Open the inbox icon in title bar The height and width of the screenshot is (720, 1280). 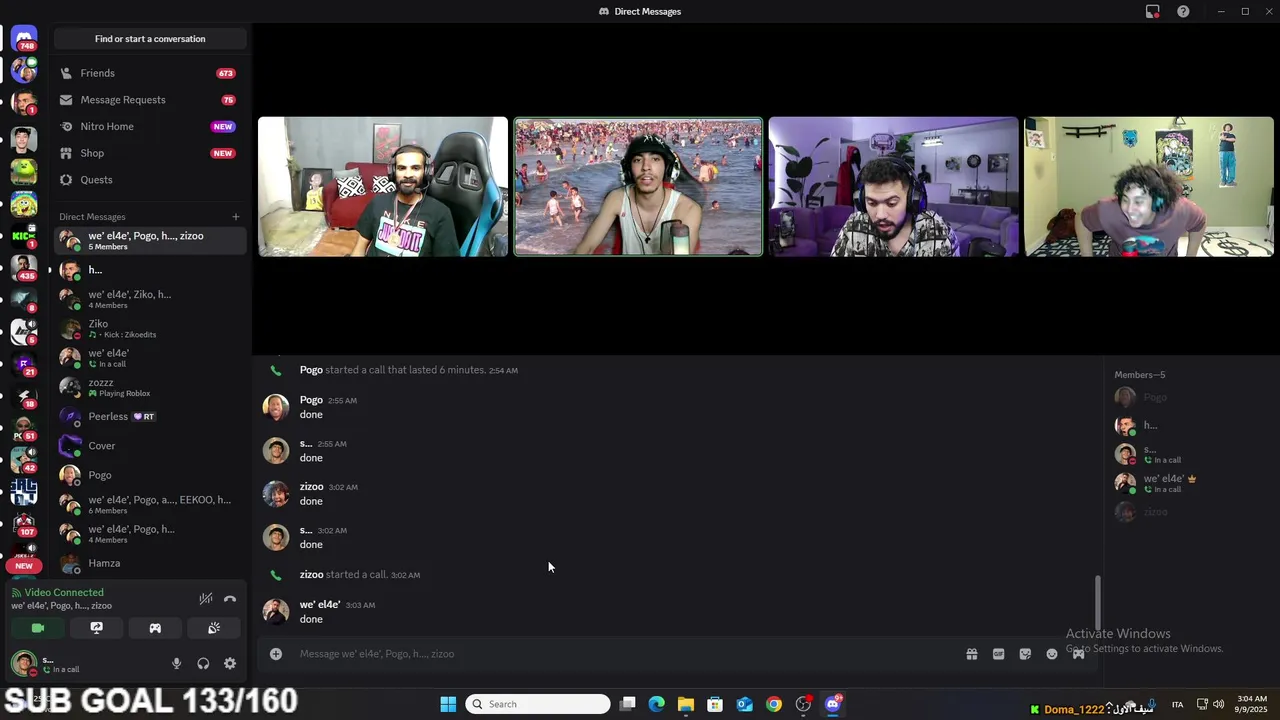tap(1152, 12)
